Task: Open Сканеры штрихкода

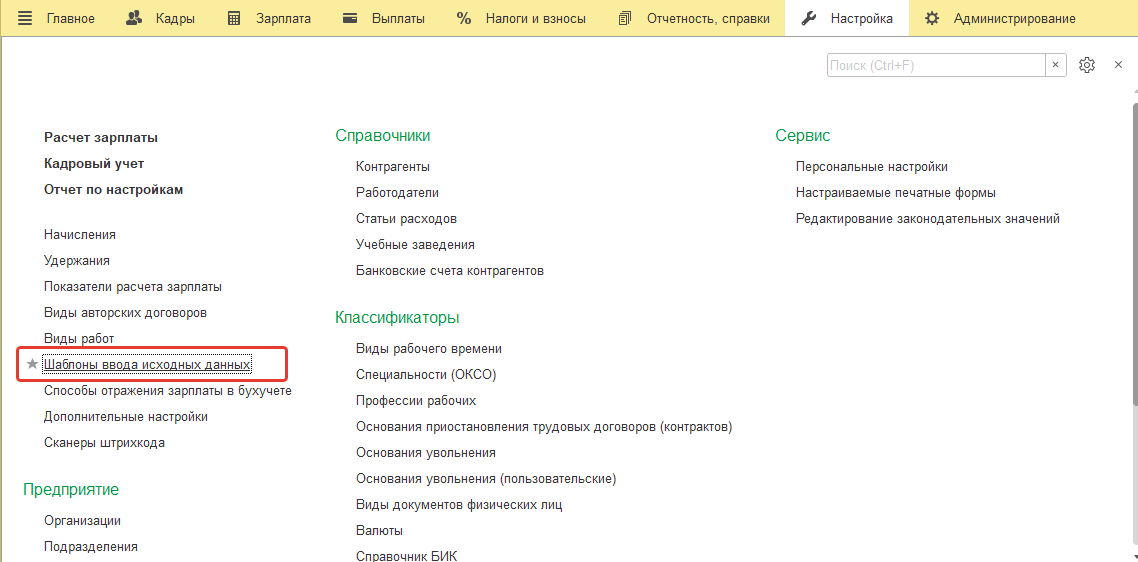Action: tap(105, 443)
